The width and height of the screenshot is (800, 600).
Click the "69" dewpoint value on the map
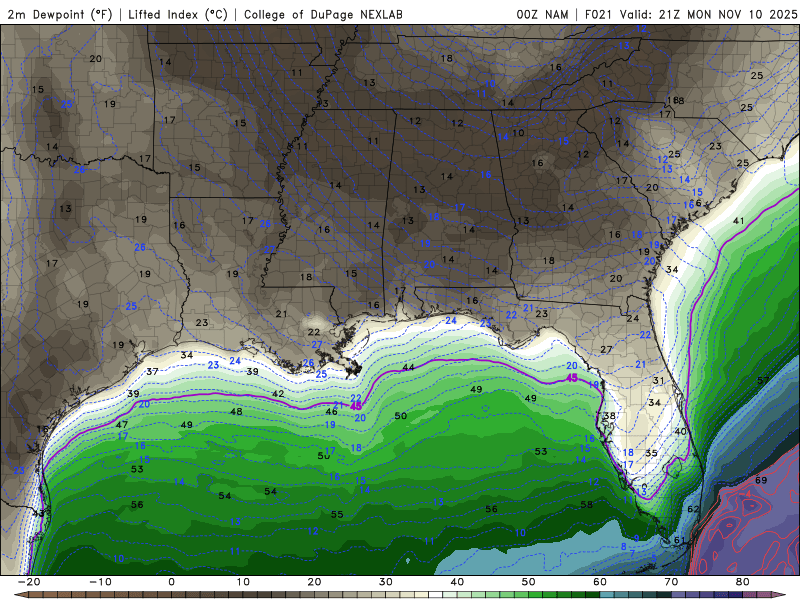point(761,480)
